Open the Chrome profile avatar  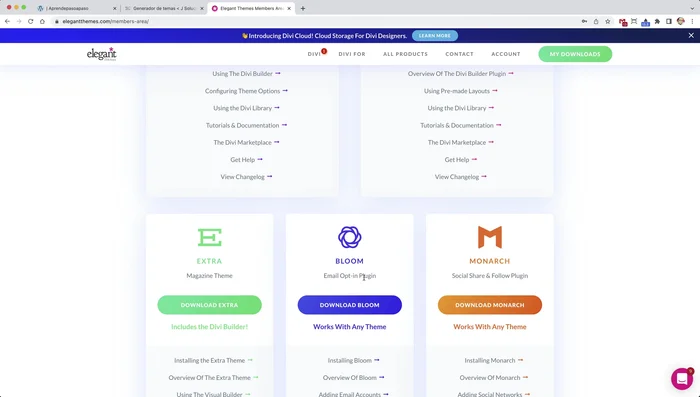coord(681,21)
